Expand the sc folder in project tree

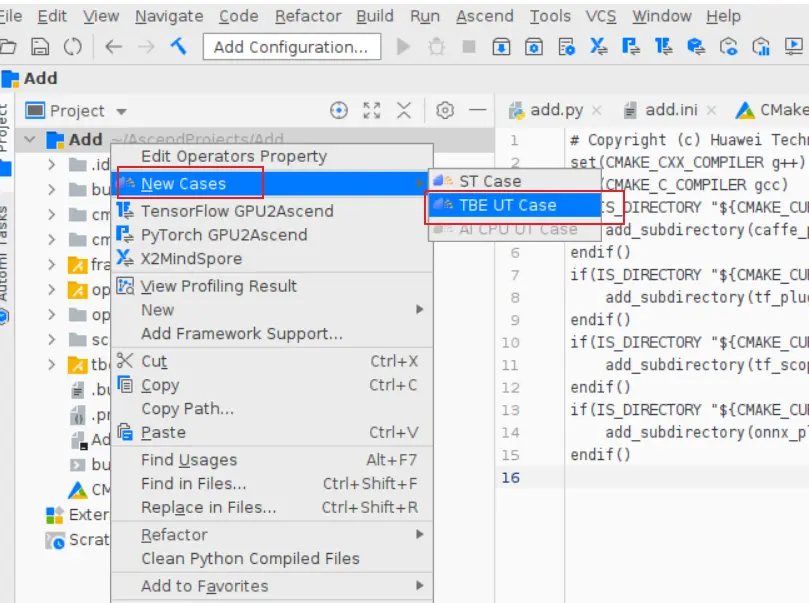51,339
